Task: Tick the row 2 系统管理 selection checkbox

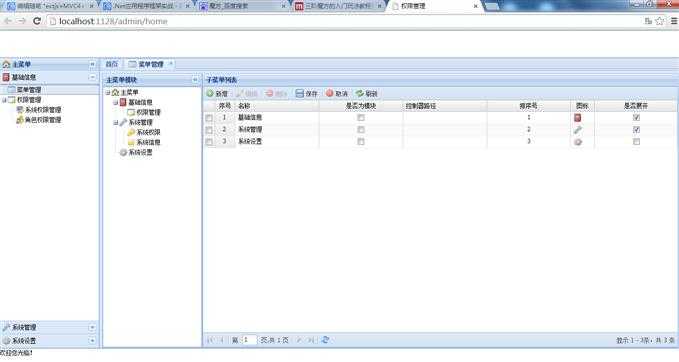Action: (209, 130)
